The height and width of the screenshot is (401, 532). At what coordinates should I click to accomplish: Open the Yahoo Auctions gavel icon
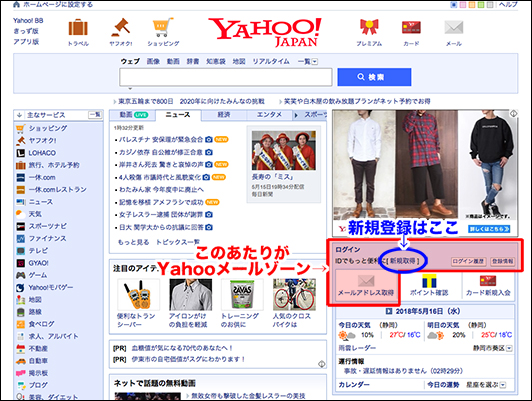(x=120, y=27)
